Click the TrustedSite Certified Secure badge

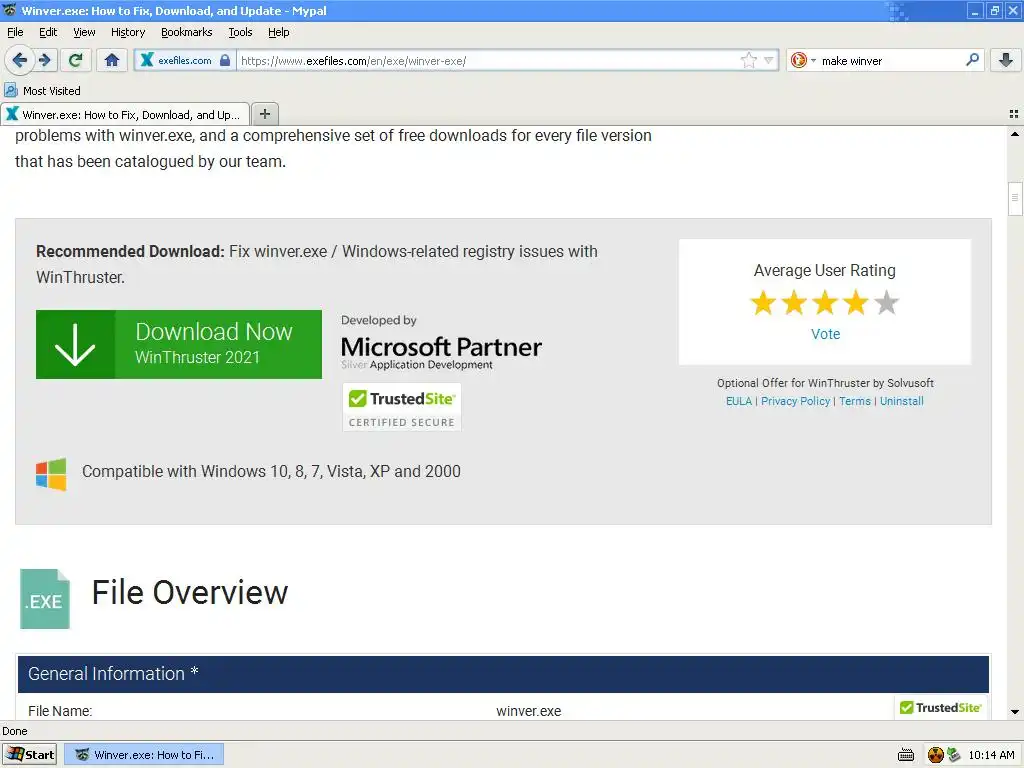click(402, 407)
